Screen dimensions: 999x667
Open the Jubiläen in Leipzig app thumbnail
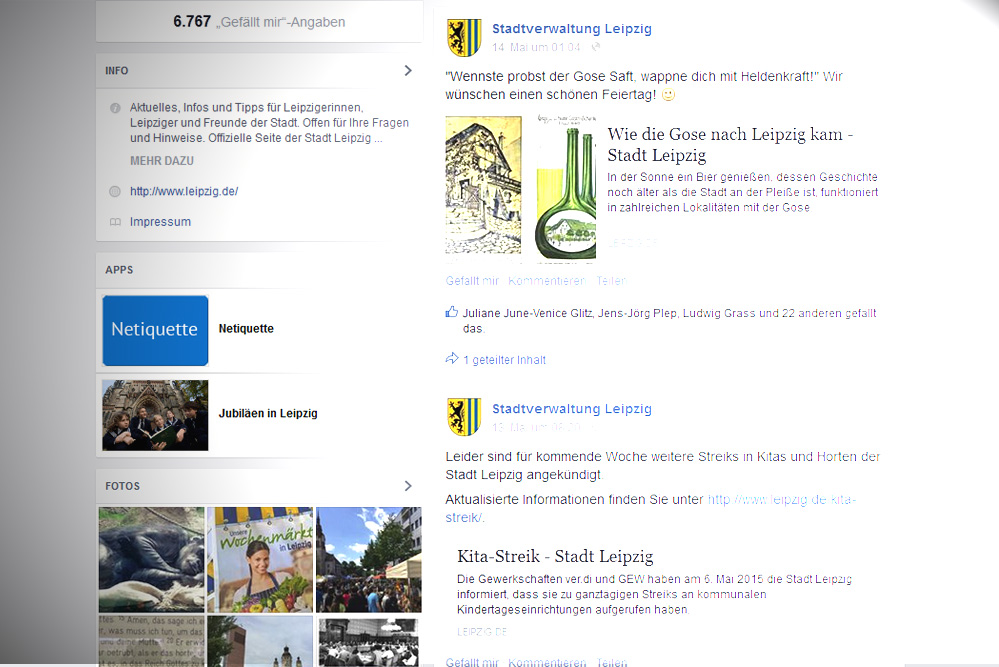tap(155, 415)
